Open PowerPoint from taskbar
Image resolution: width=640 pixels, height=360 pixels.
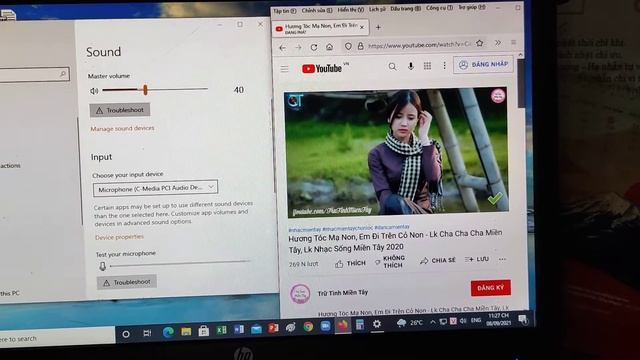tap(273, 328)
